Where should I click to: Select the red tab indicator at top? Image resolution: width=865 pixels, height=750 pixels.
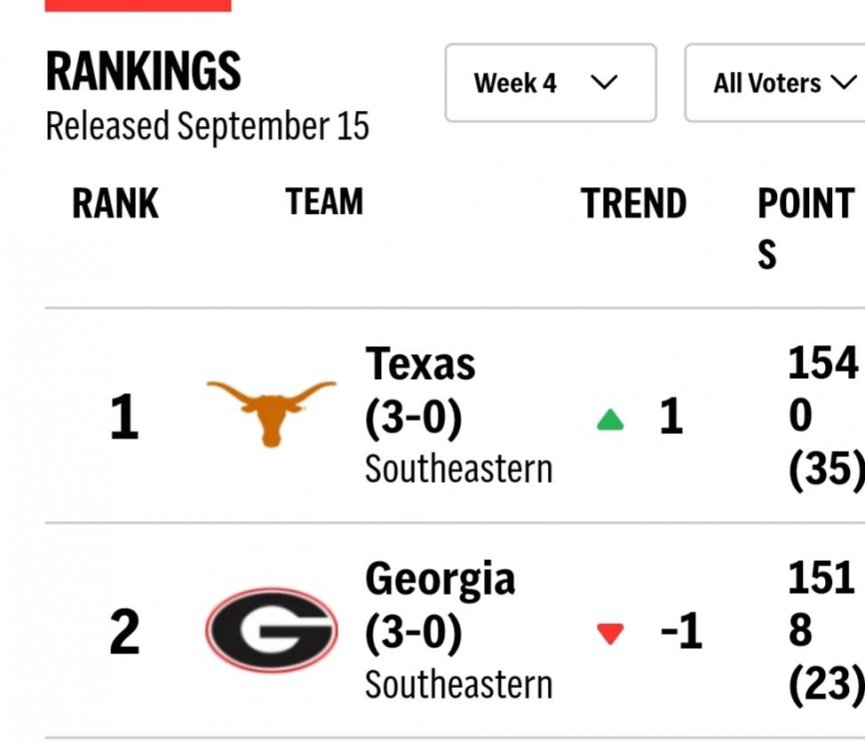point(138,5)
